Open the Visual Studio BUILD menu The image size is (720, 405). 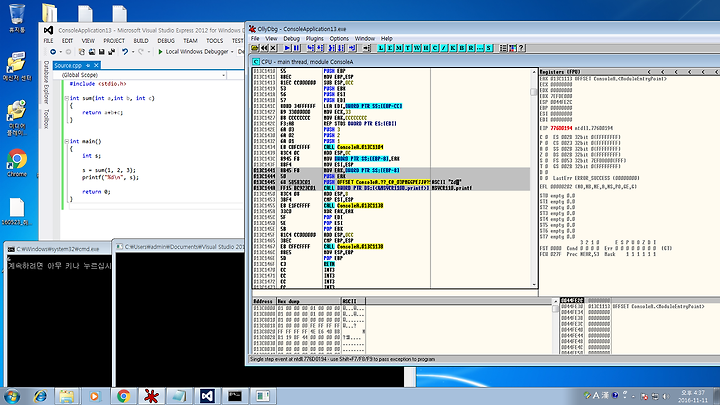click(141, 41)
